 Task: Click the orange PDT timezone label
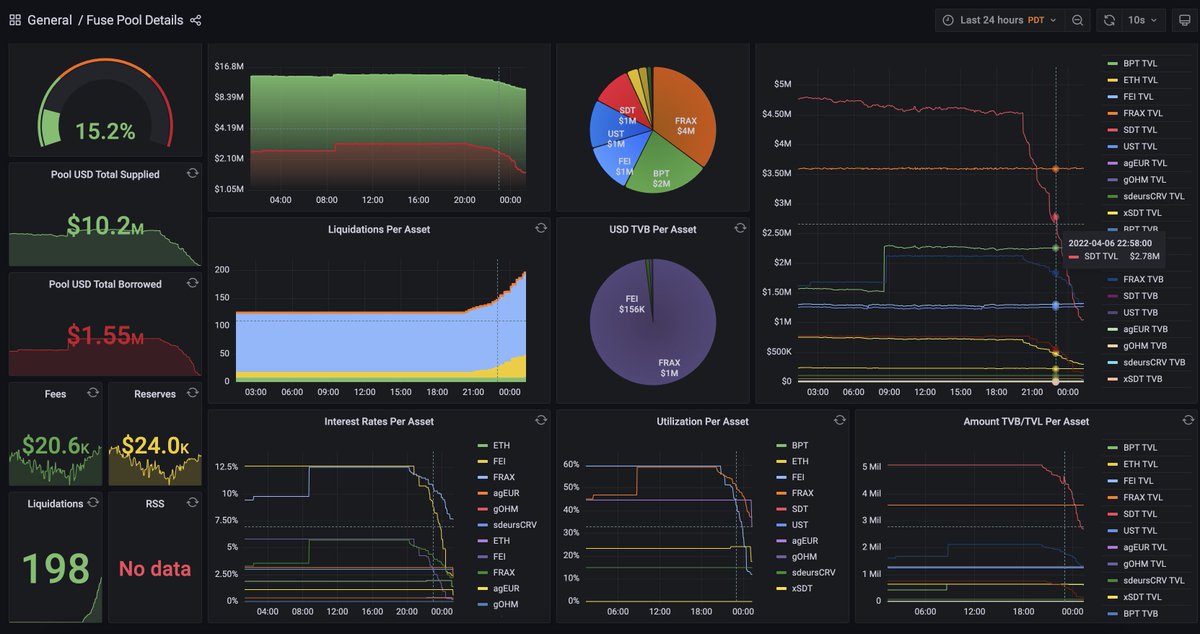(1036, 20)
